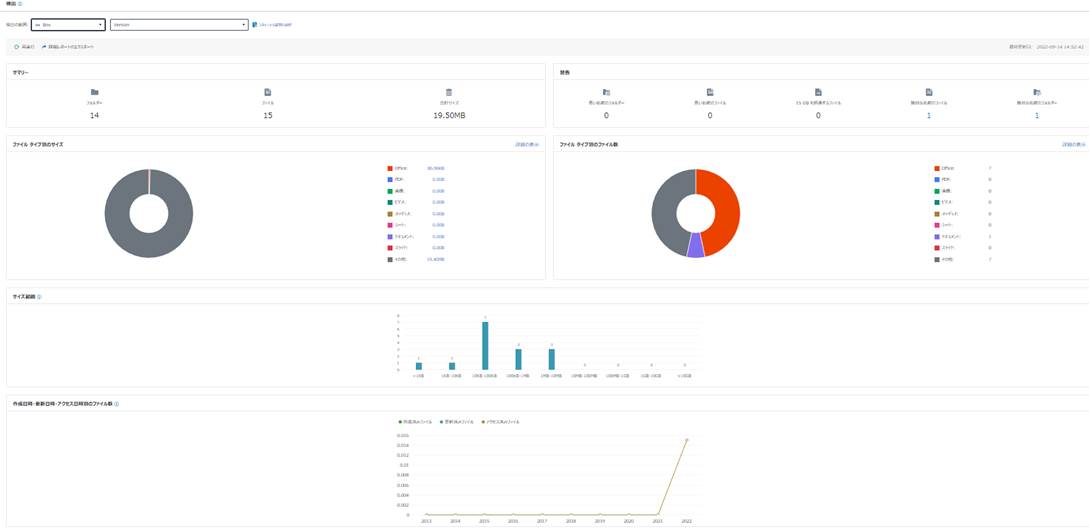This screenshot has height=529, width=1089.
Task: Click the Office size value link in legend
Action: (x=435, y=168)
